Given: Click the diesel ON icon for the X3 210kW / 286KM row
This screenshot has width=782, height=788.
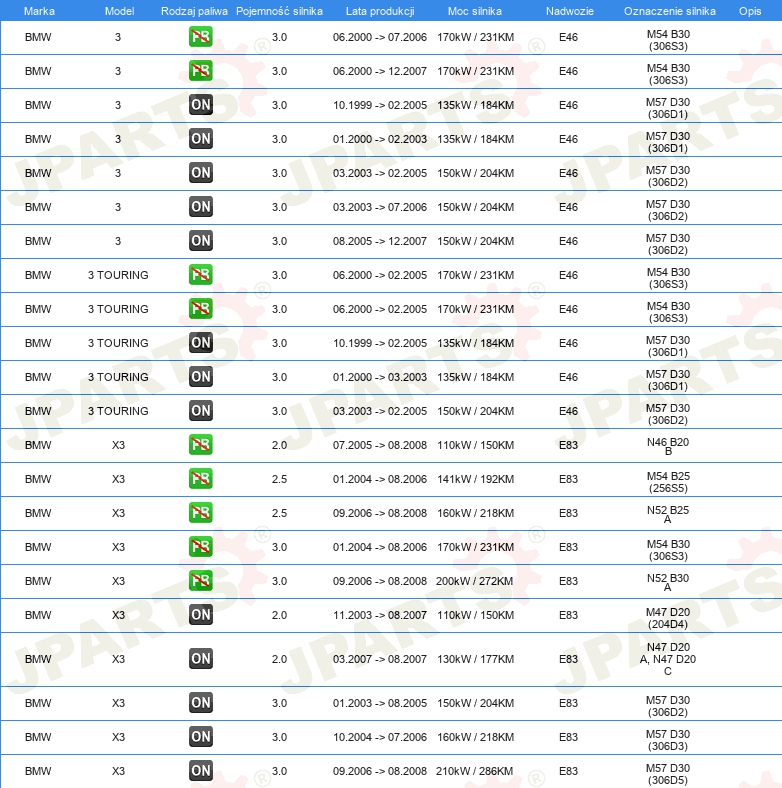Looking at the screenshot, I should tap(201, 771).
